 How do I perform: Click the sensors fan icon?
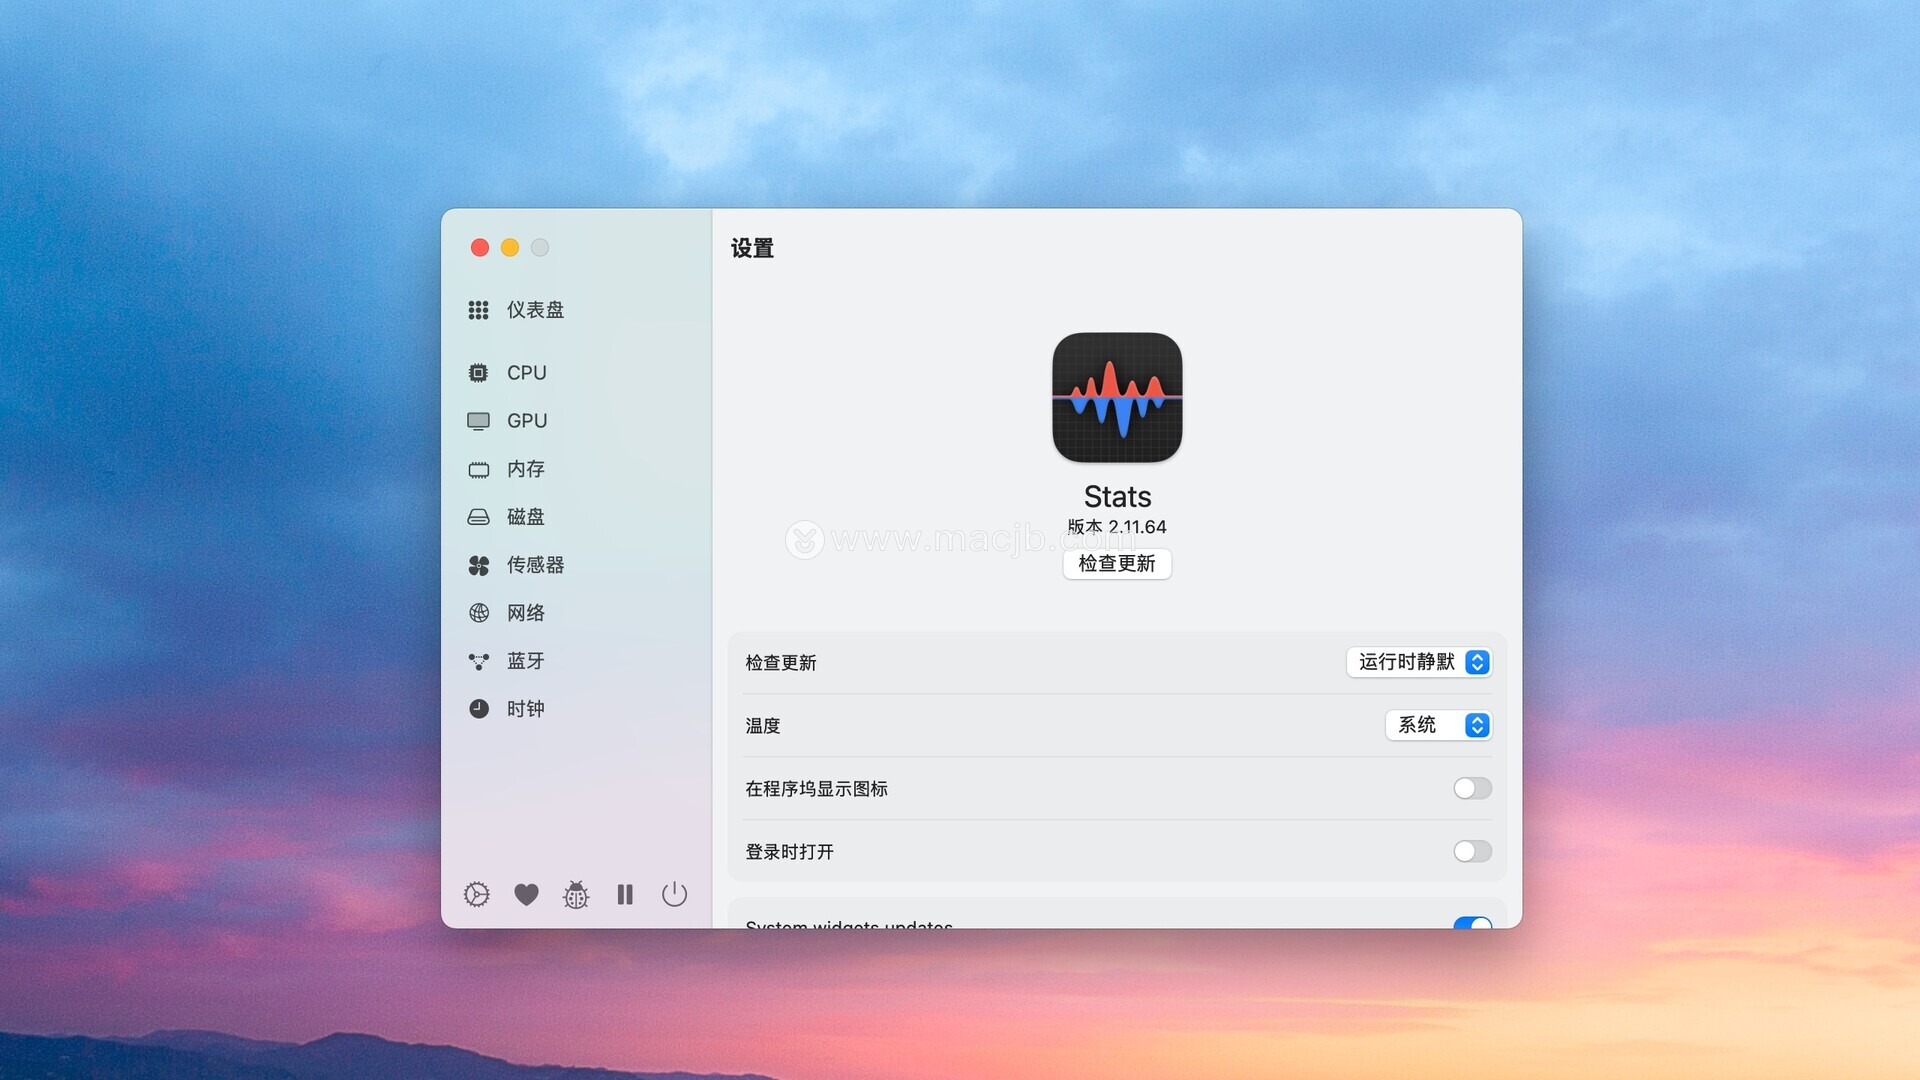(x=479, y=565)
